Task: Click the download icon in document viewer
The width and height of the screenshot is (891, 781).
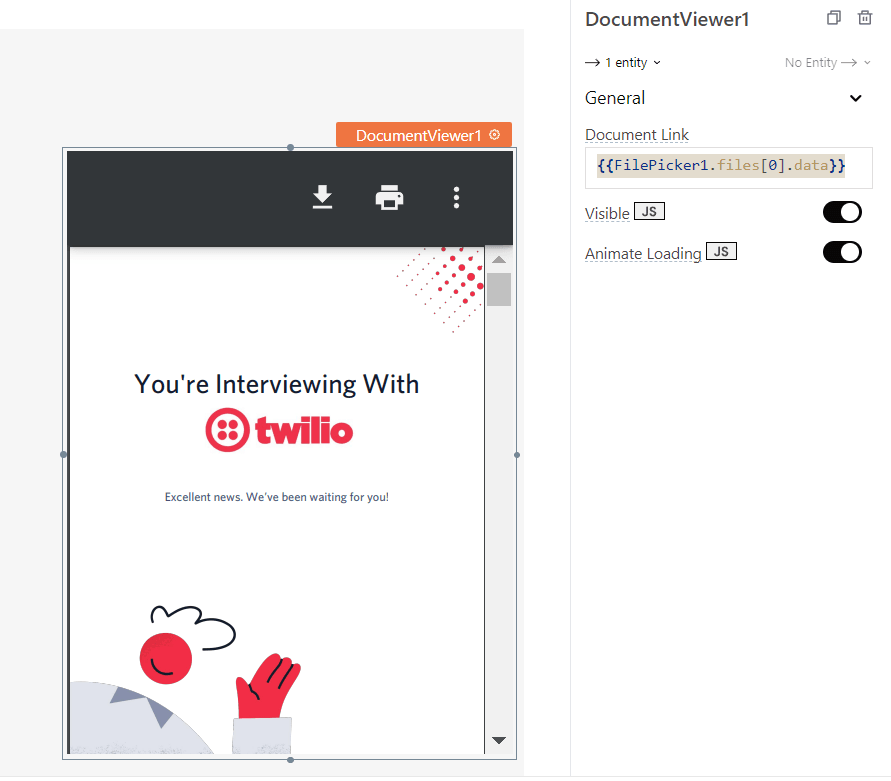Action: [322, 198]
